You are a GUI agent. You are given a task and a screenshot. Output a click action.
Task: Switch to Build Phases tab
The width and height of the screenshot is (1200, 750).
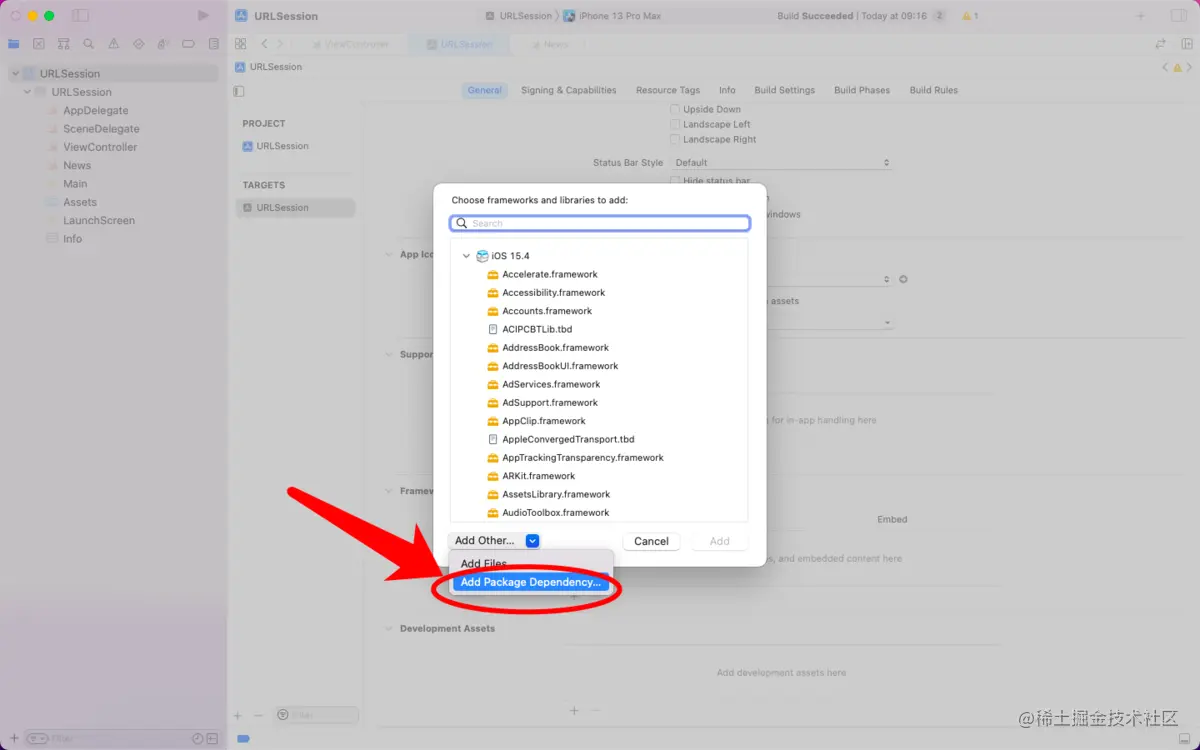click(x=862, y=90)
